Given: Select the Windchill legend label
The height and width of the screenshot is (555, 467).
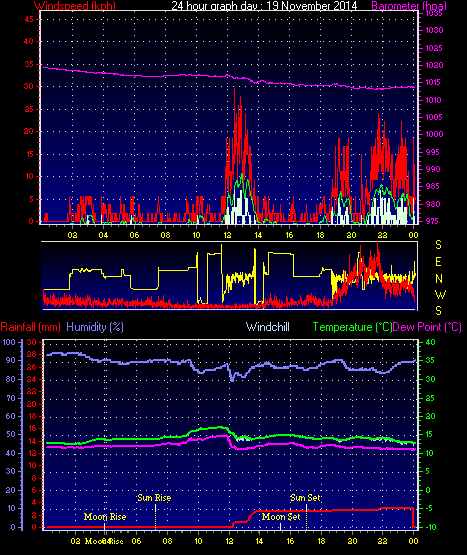Looking at the screenshot, I should (x=268, y=327).
